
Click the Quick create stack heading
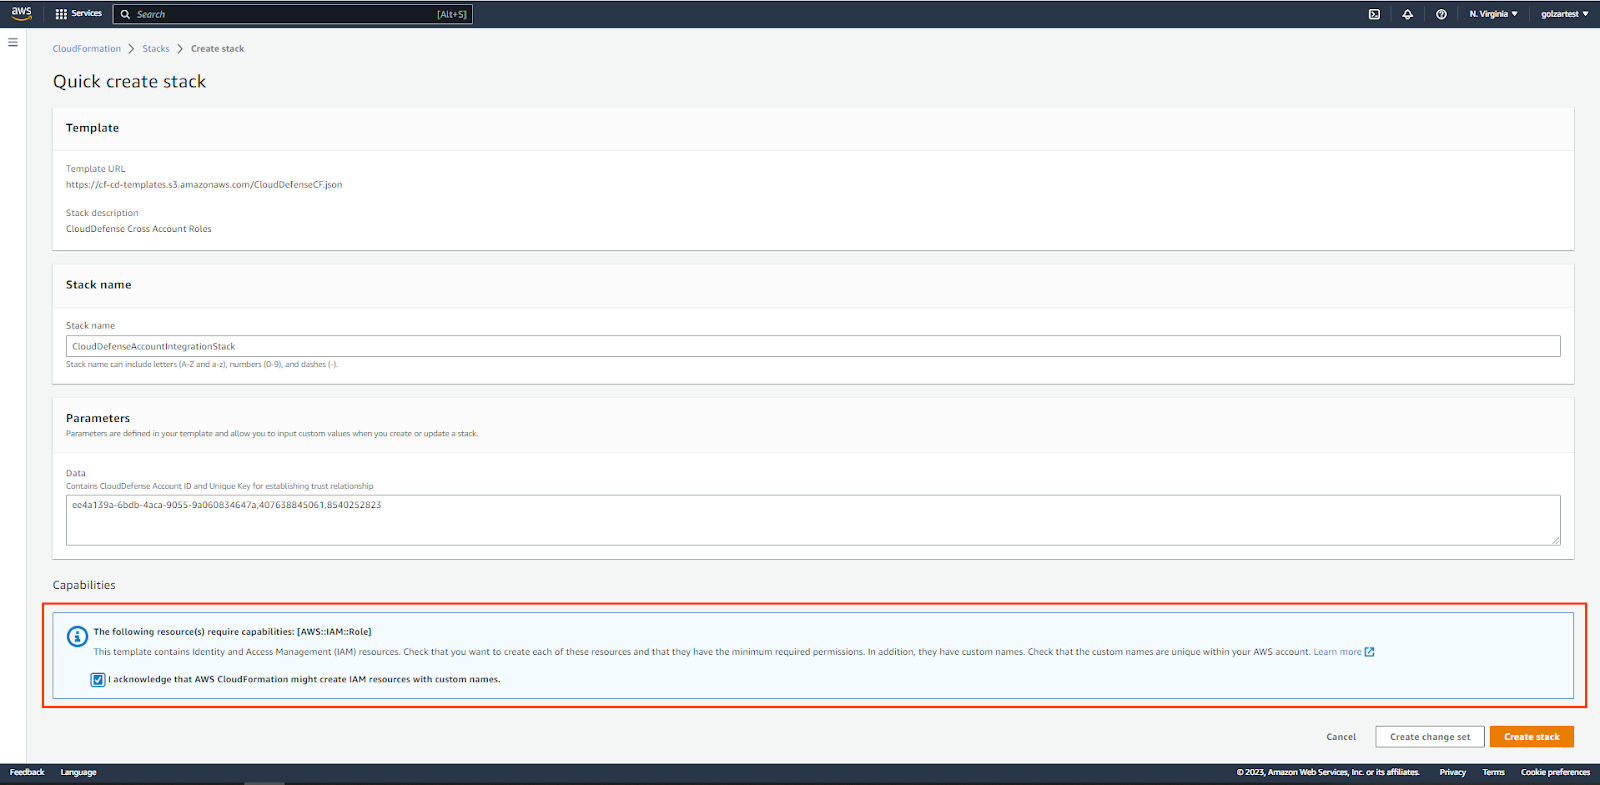[x=129, y=82]
